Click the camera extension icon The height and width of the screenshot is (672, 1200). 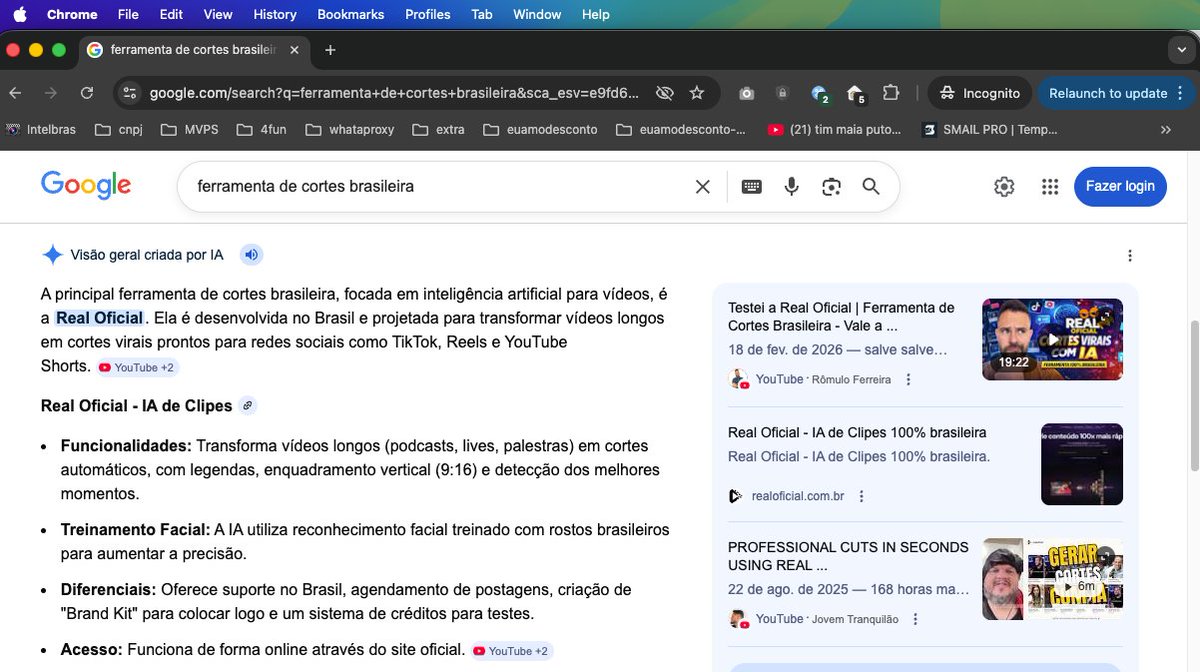pyautogui.click(x=746, y=93)
